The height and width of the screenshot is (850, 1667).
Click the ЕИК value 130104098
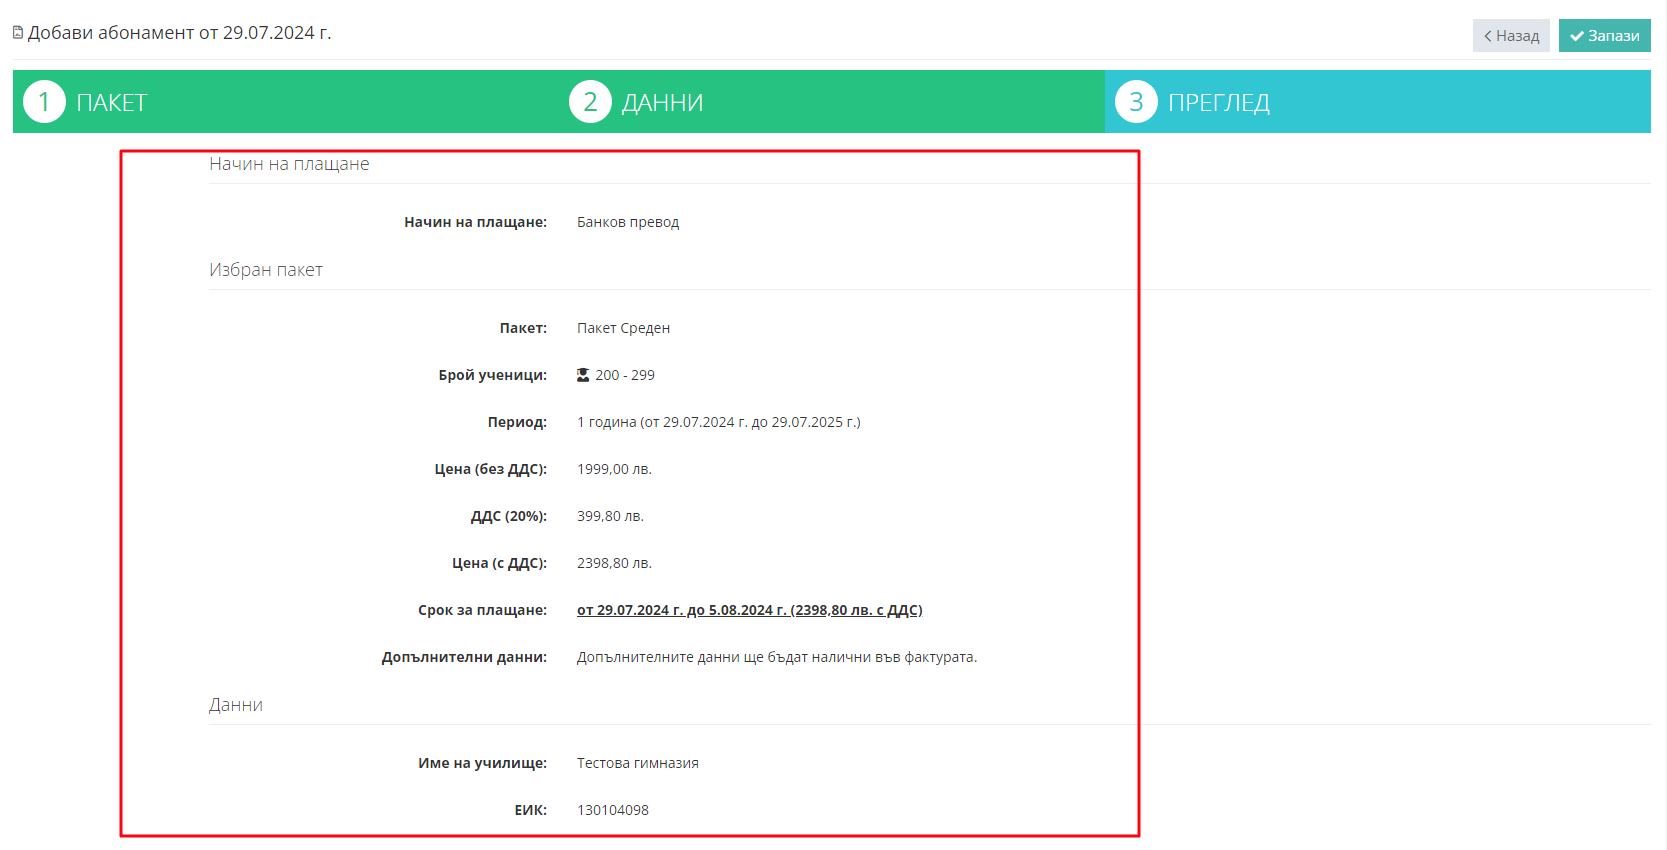(612, 810)
